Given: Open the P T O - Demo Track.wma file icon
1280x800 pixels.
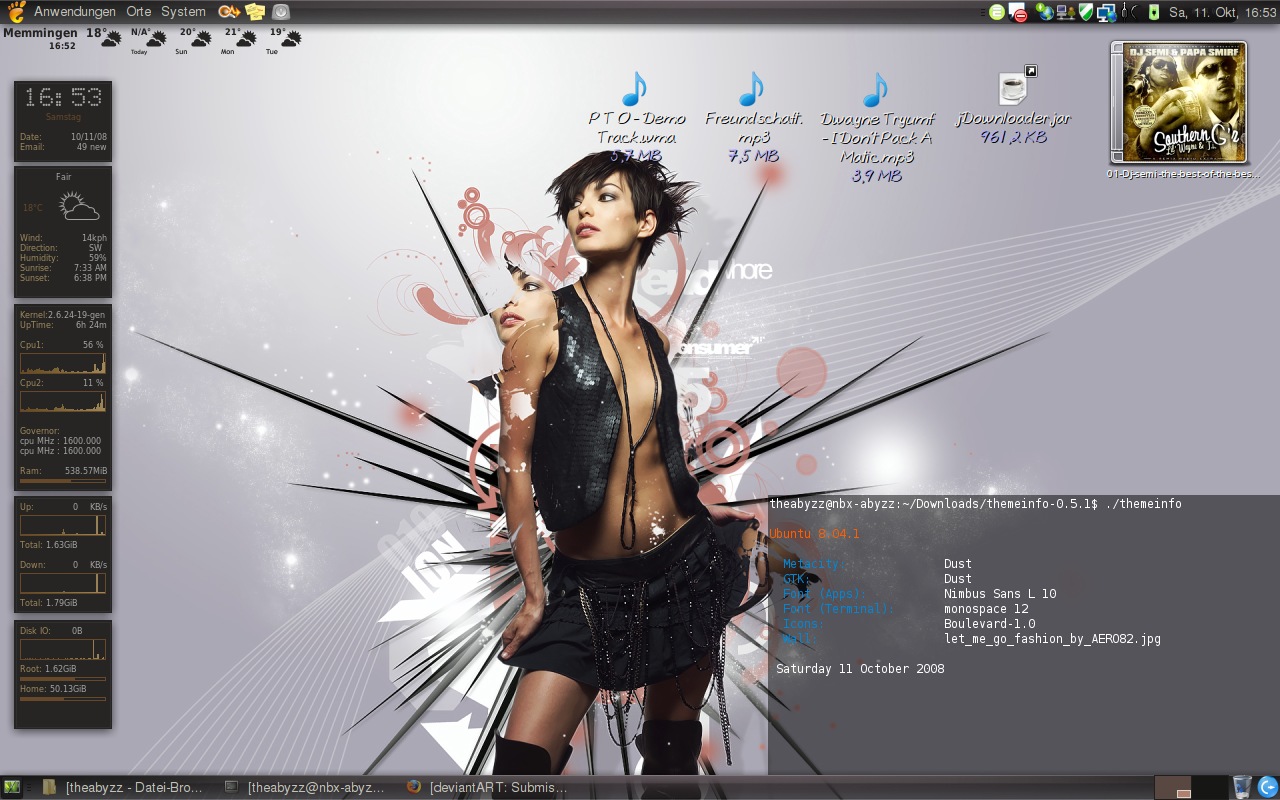Looking at the screenshot, I should point(634,89).
